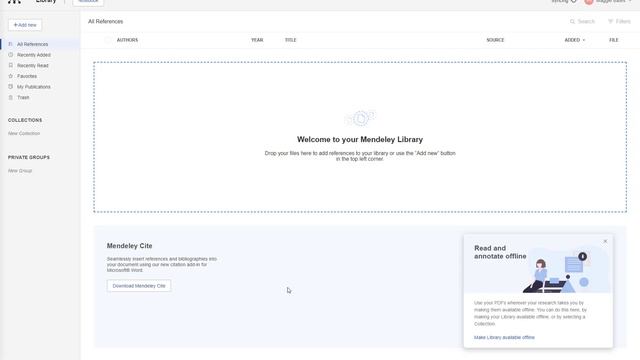Screen dimensions: 640x360
Task: Open the Recently Read list
Action: [x=33, y=65]
